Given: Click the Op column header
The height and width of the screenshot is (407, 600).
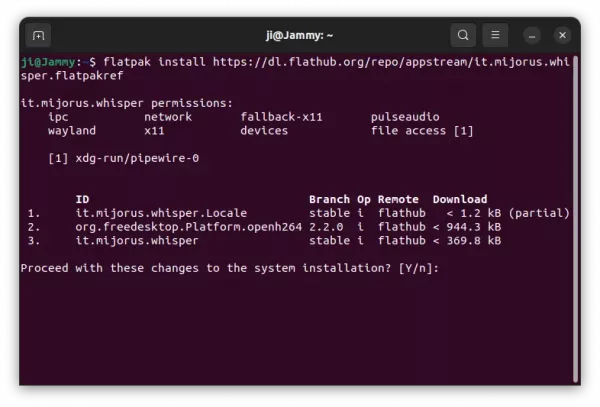Looking at the screenshot, I should [x=364, y=200].
